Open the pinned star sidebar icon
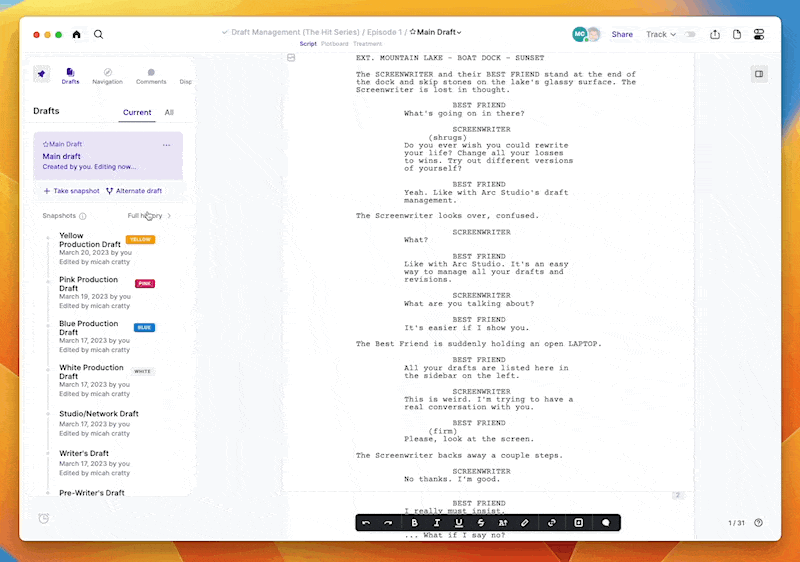Screen dimensions: 800x562 pyautogui.click(x=42, y=74)
